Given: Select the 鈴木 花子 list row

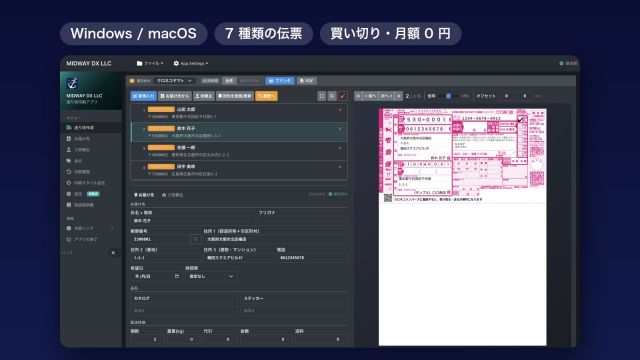Looking at the screenshot, I should click(x=239, y=132).
